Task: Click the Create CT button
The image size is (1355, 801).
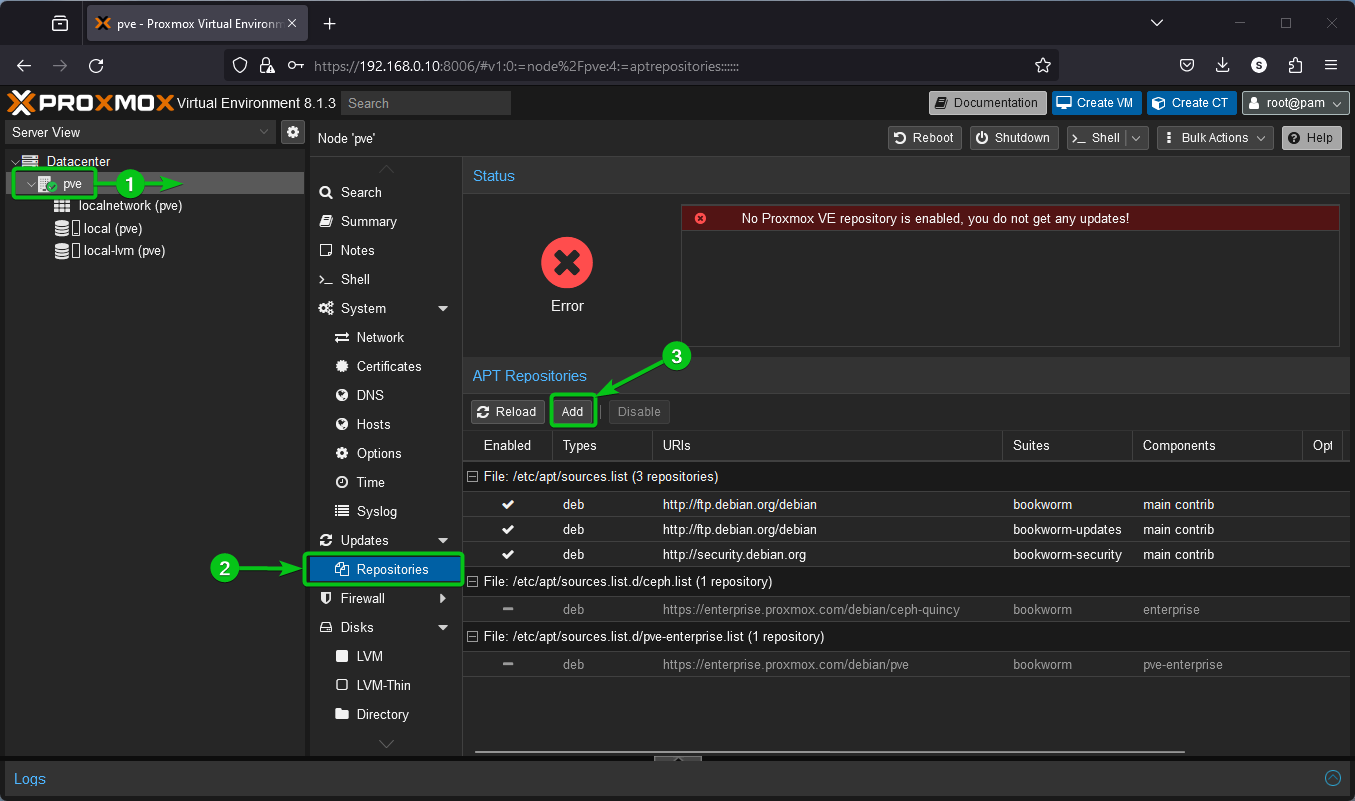Action: tap(1191, 103)
